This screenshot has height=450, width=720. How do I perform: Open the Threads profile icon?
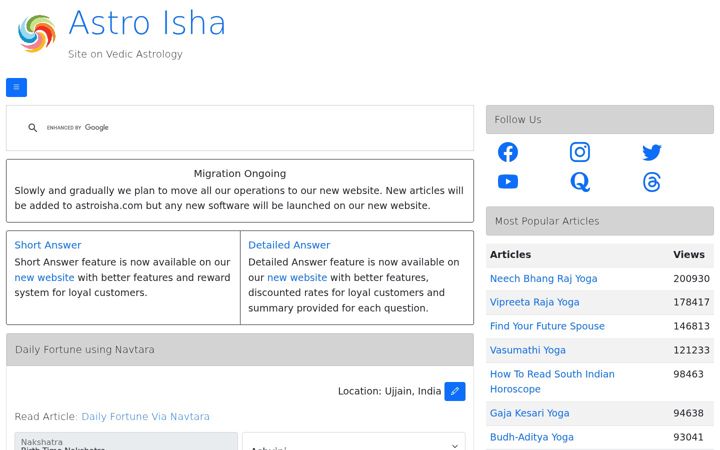(652, 182)
